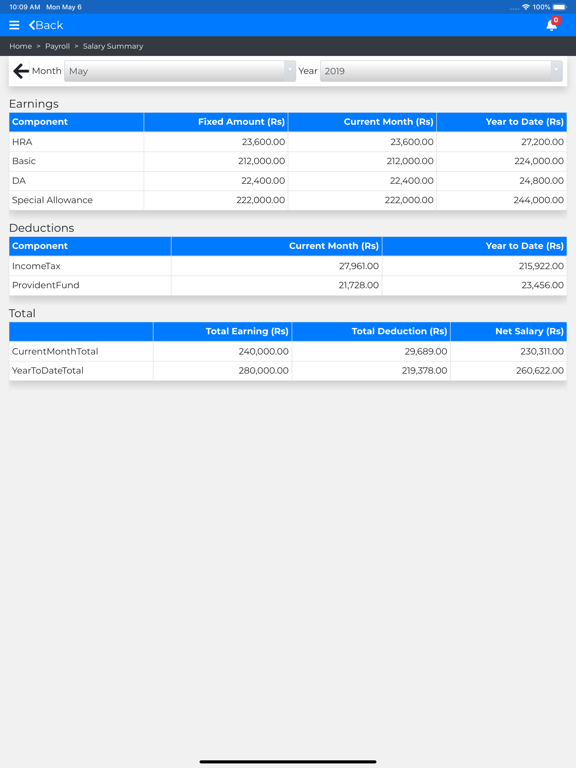Click HRA year to date 27,200.00

[542, 142]
